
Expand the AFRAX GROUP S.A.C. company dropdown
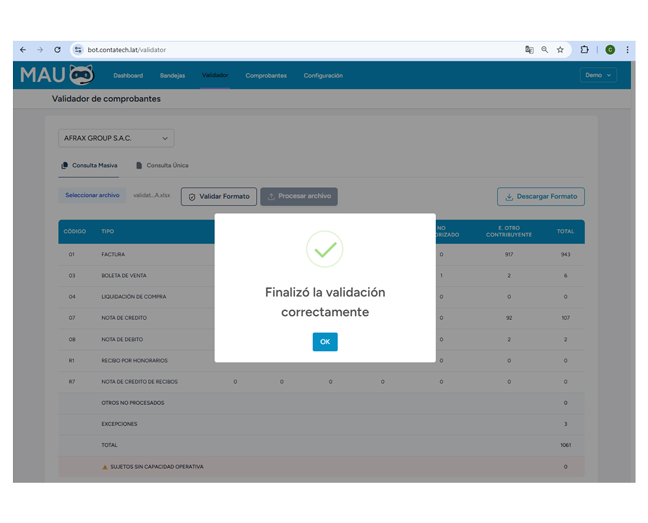(x=116, y=138)
